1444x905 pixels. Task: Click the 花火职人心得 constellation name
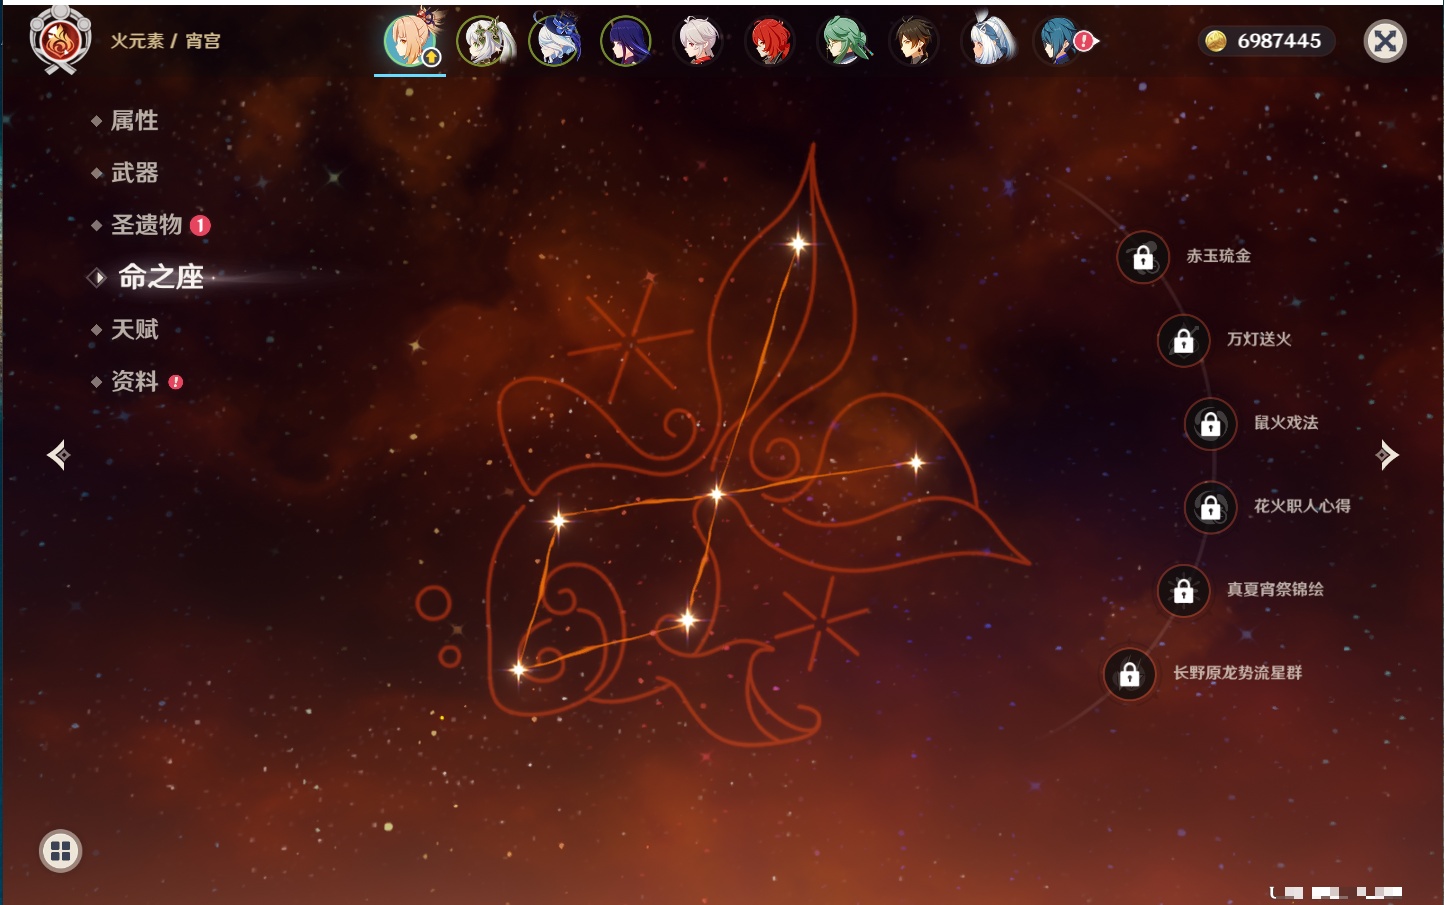click(x=1302, y=506)
